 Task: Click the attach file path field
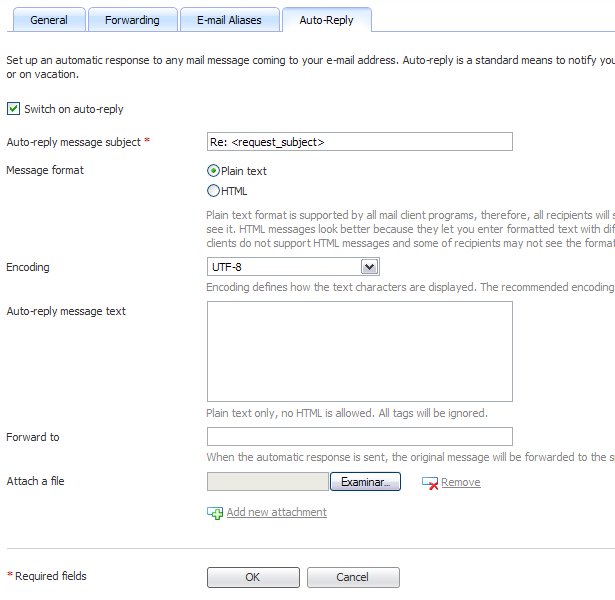267,482
